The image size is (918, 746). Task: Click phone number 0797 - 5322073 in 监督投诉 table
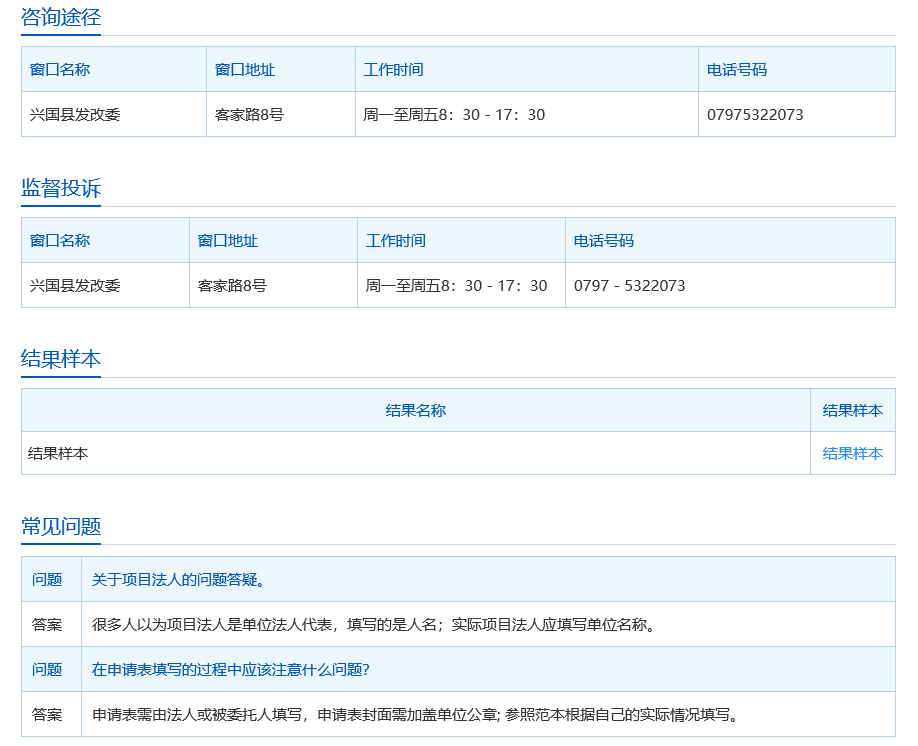point(629,286)
